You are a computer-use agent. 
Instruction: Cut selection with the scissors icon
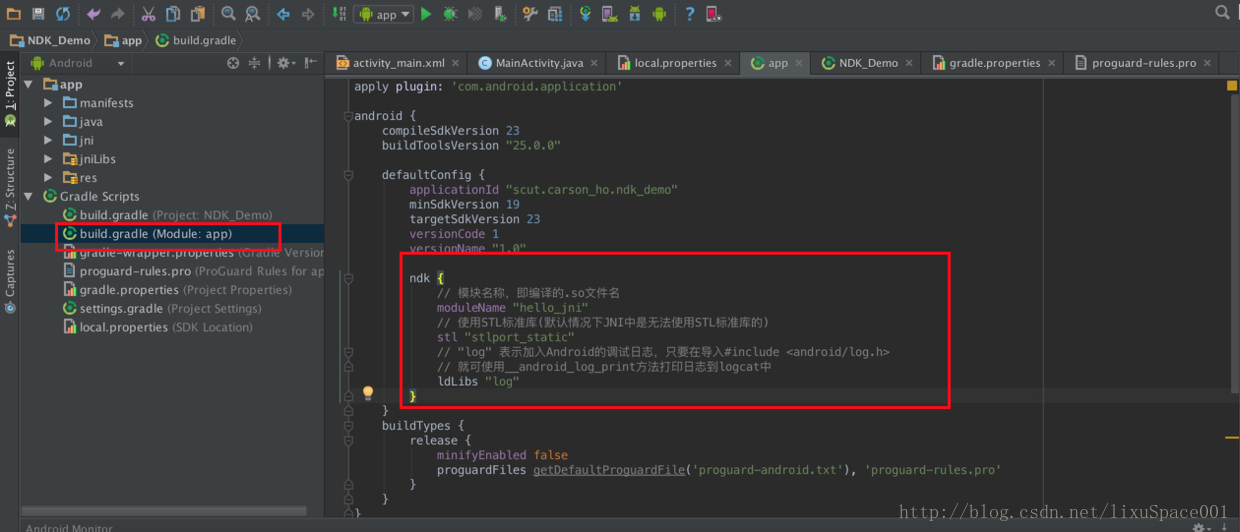(x=148, y=14)
